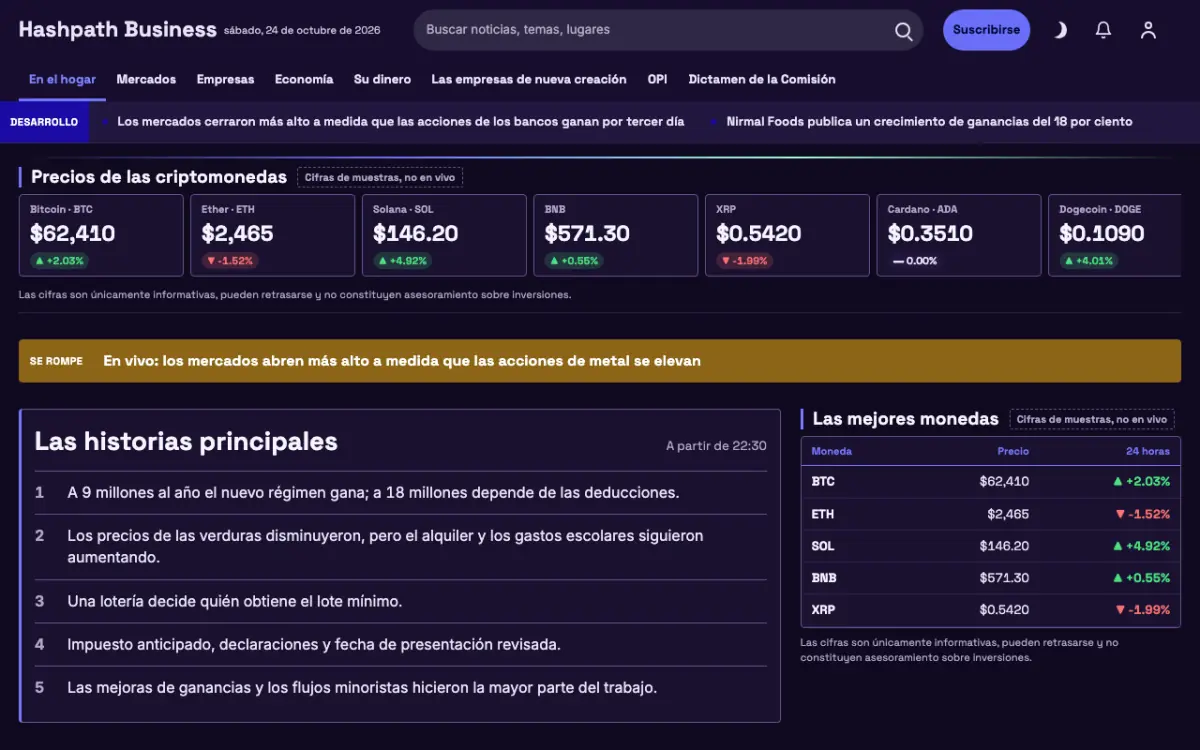Screen dimensions: 1200x750
Task: Click Bitcoin's +2.03% change badge
Action: tap(59, 261)
